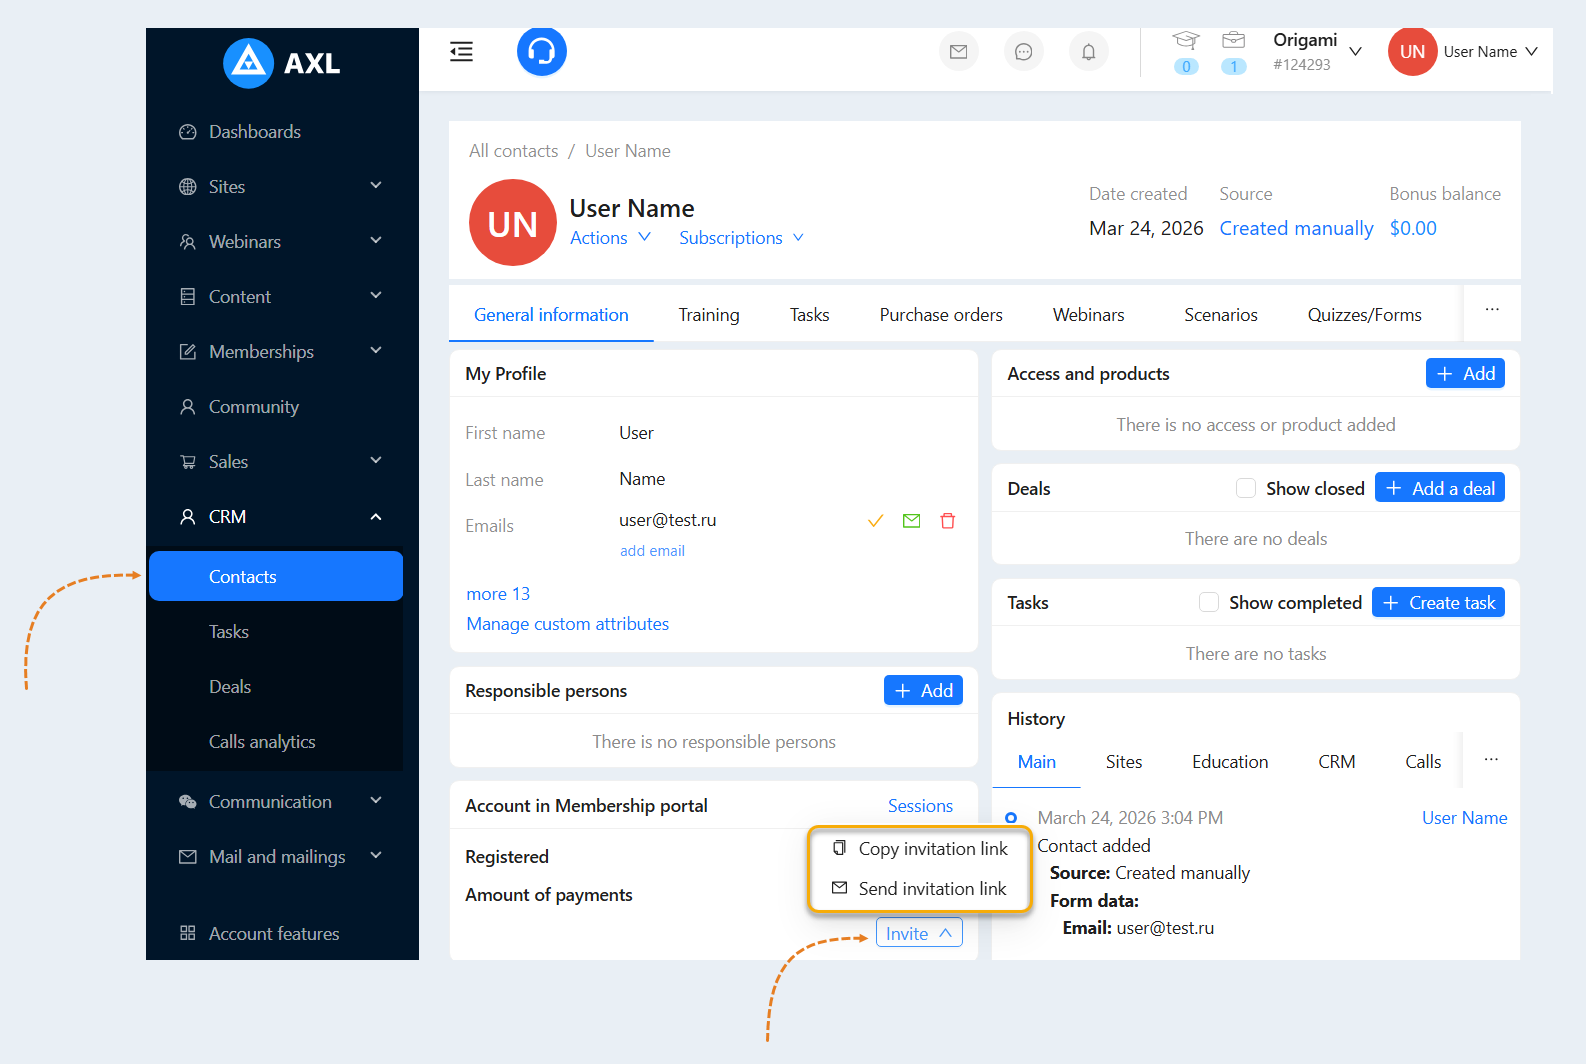Select the Education history tab
1586x1064 pixels.
tap(1230, 762)
